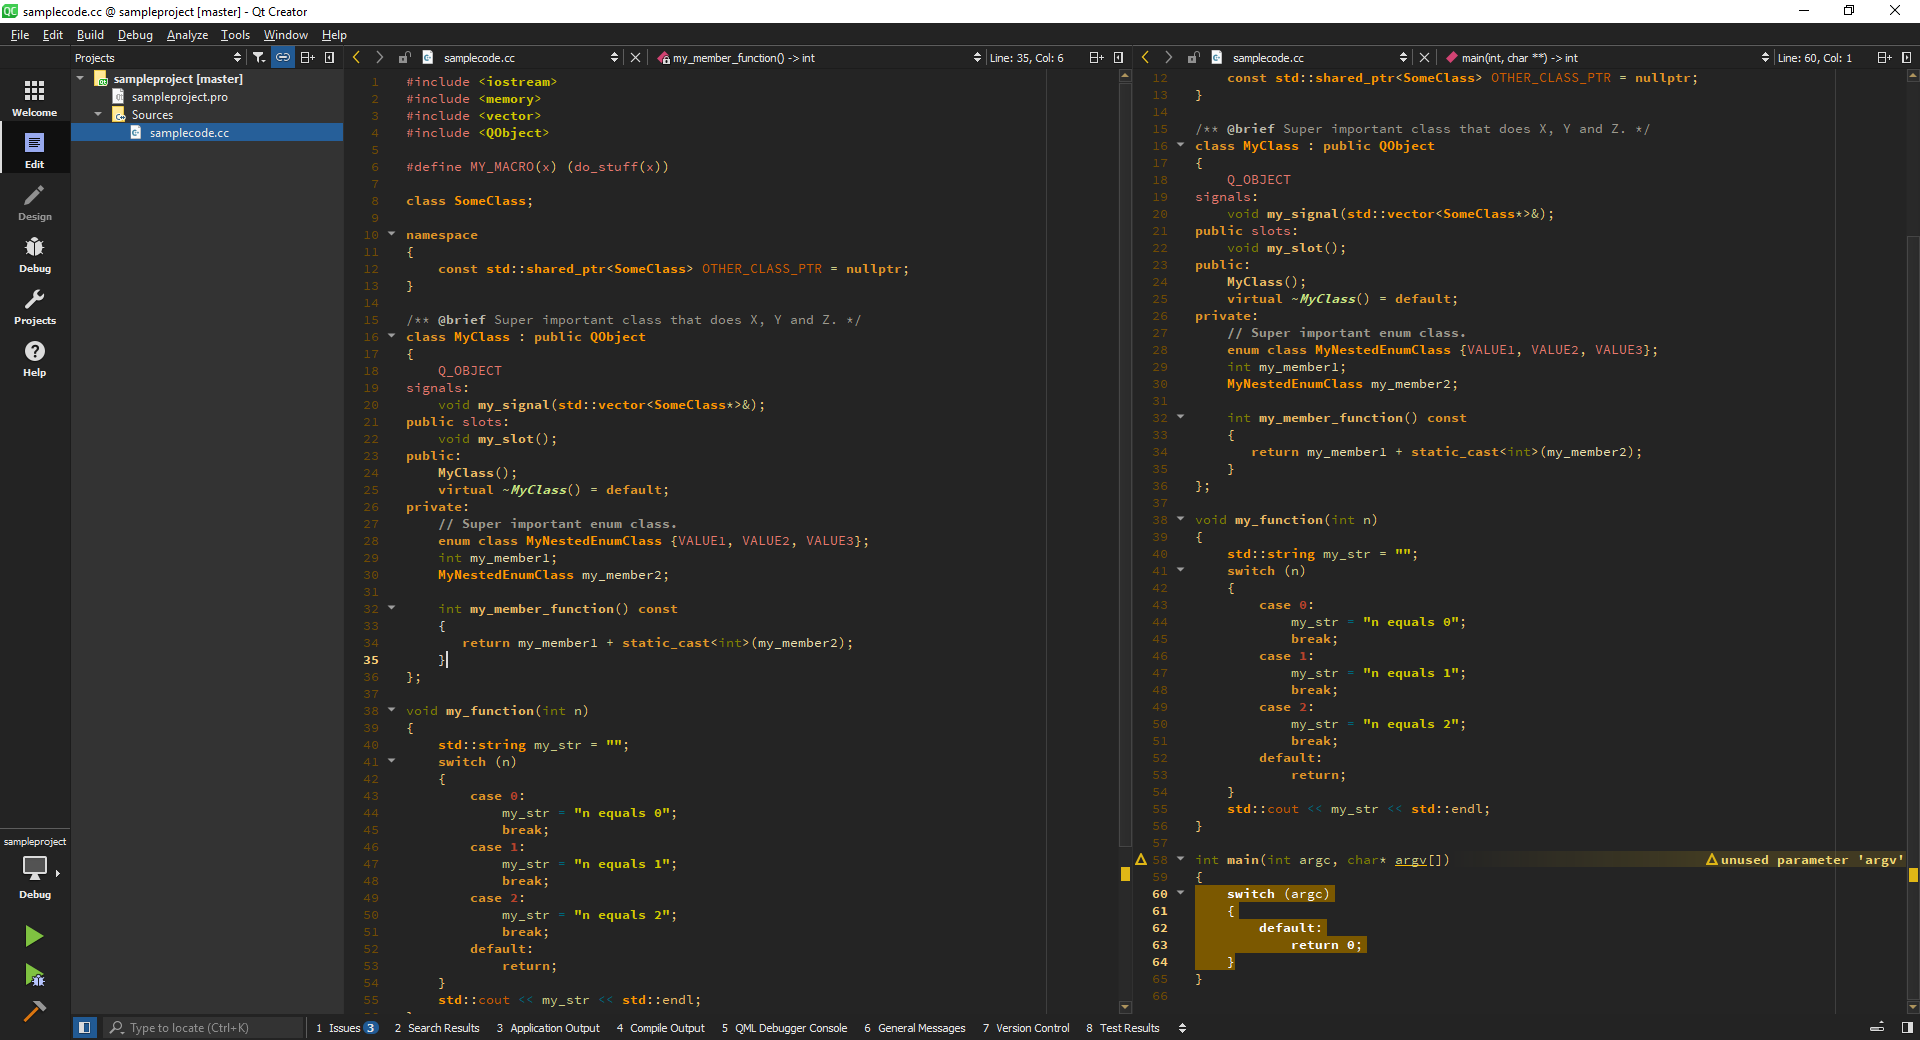Screen dimensions: 1920x1040
Task: Close the Projects sidebar panel
Action: (x=329, y=58)
